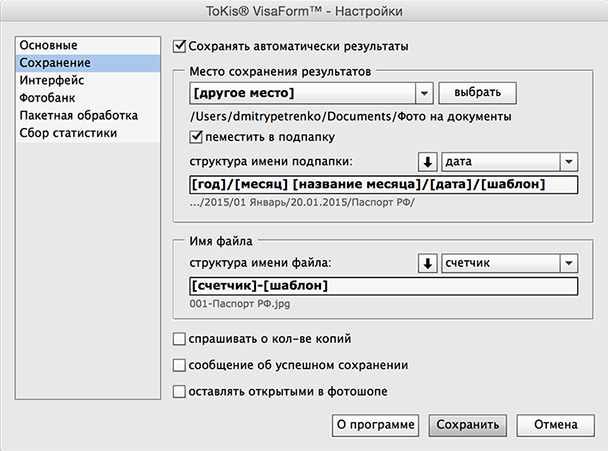Open the 'Интерфейс' settings section

[88, 80]
